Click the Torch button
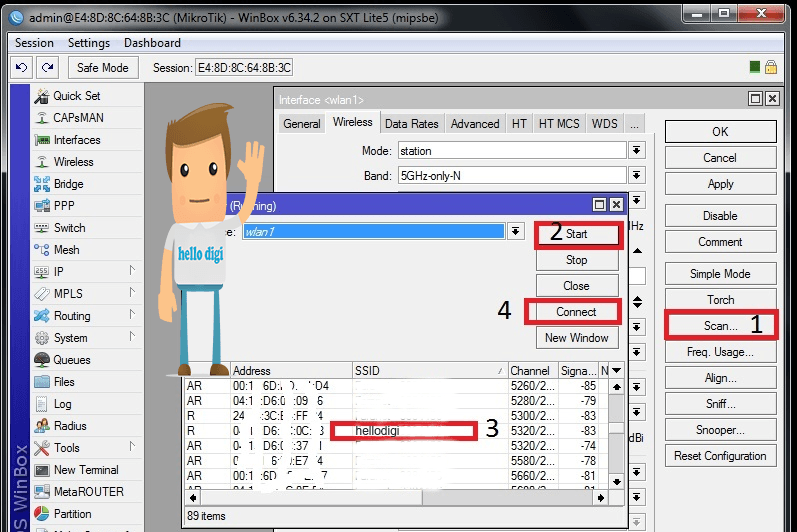The height and width of the screenshot is (532, 797). (720, 300)
